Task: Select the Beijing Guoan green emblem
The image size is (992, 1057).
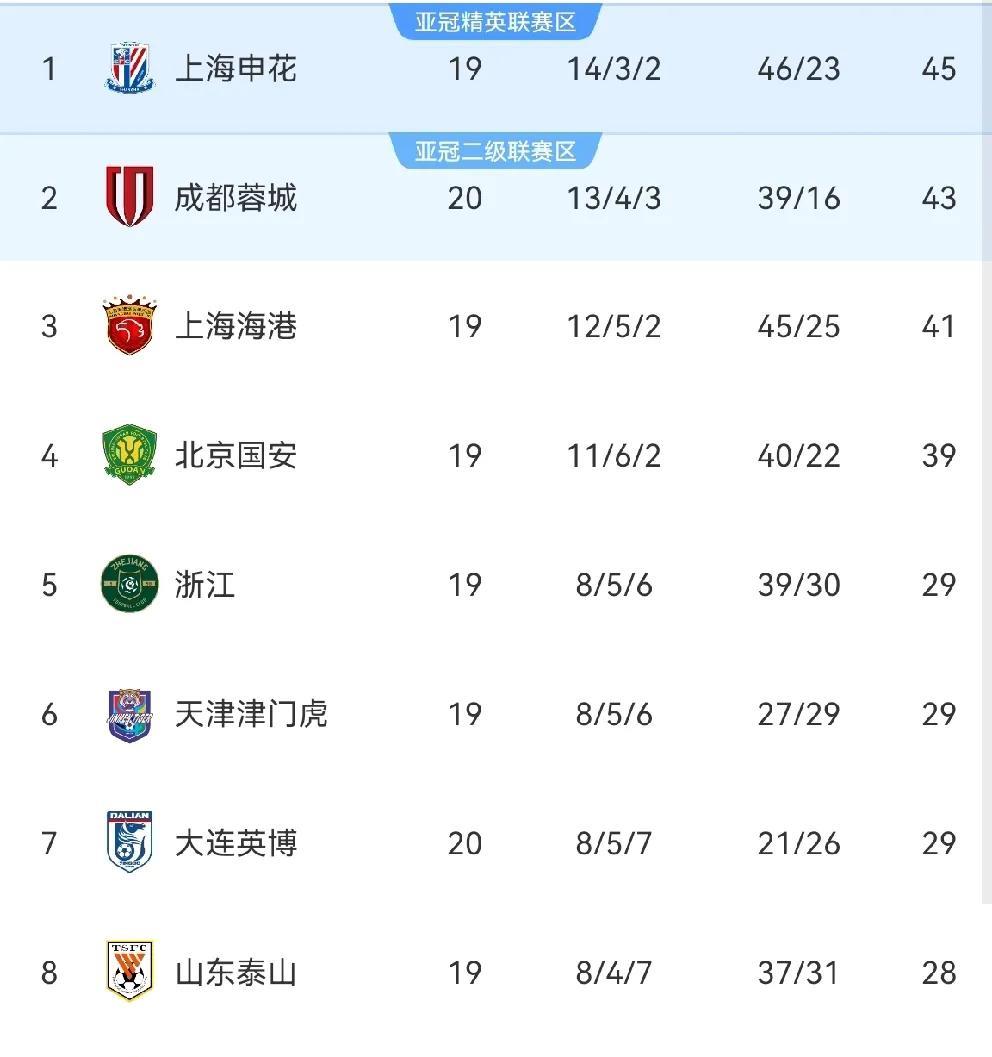Action: pos(129,456)
